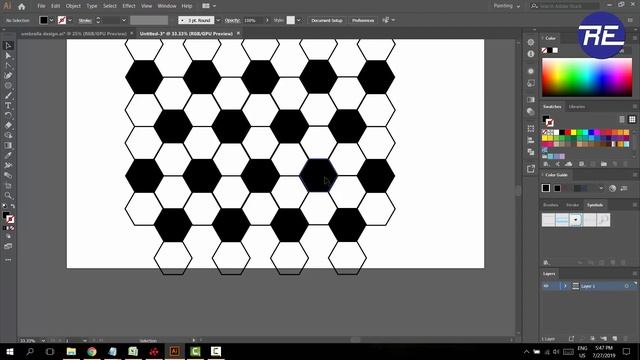Open the Color panel options menu
The width and height of the screenshot is (640, 360).
click(x=635, y=38)
